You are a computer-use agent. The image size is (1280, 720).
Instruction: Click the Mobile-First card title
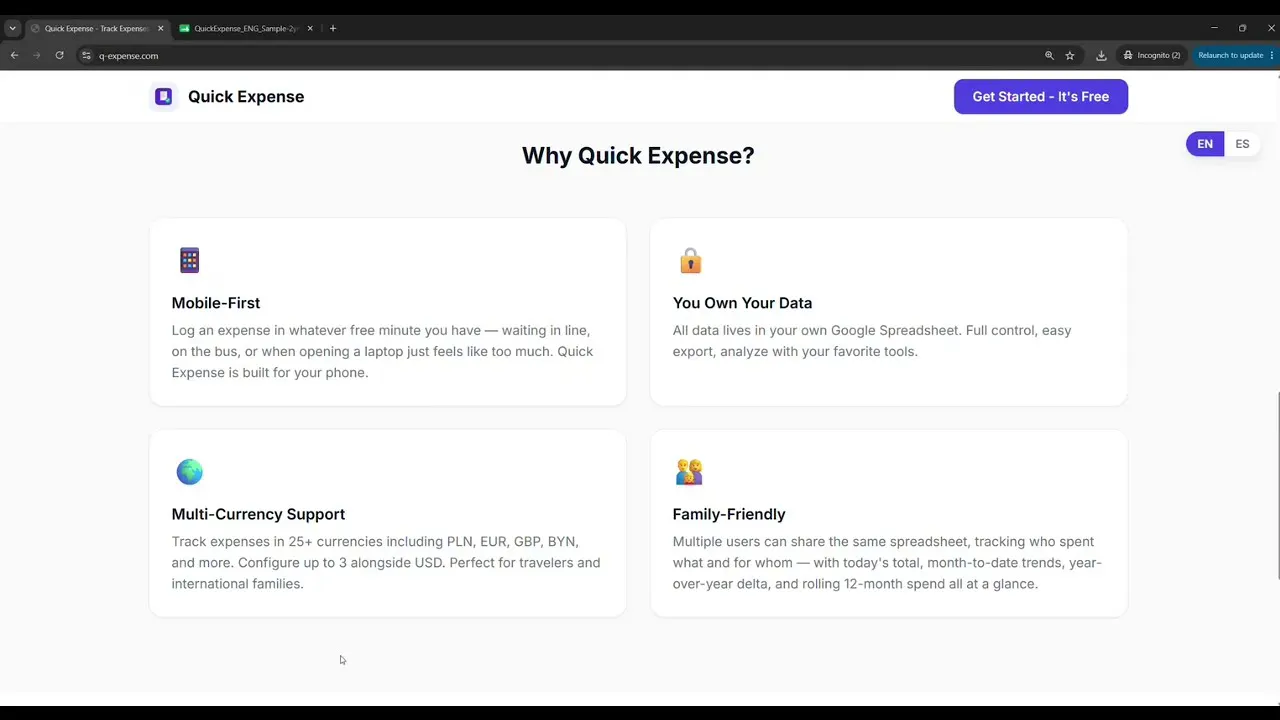[216, 303]
